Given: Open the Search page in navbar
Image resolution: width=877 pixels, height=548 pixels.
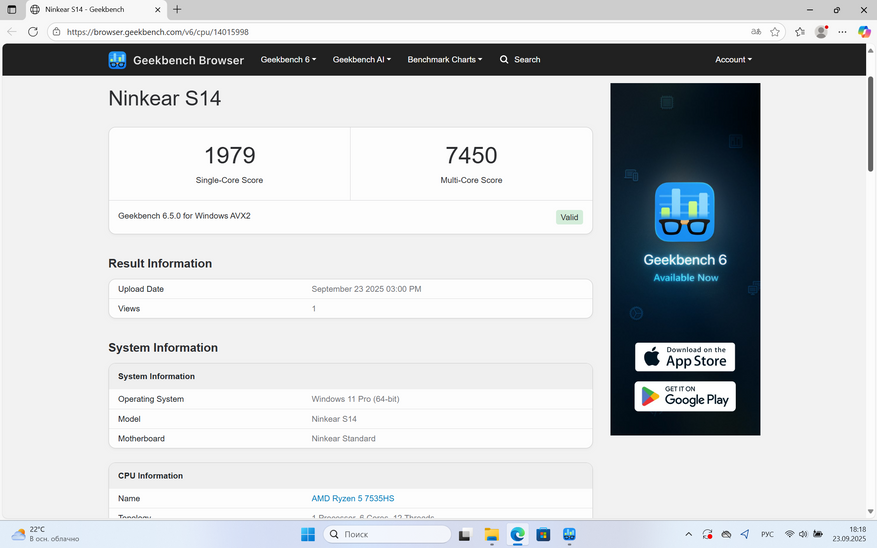Looking at the screenshot, I should coord(520,59).
